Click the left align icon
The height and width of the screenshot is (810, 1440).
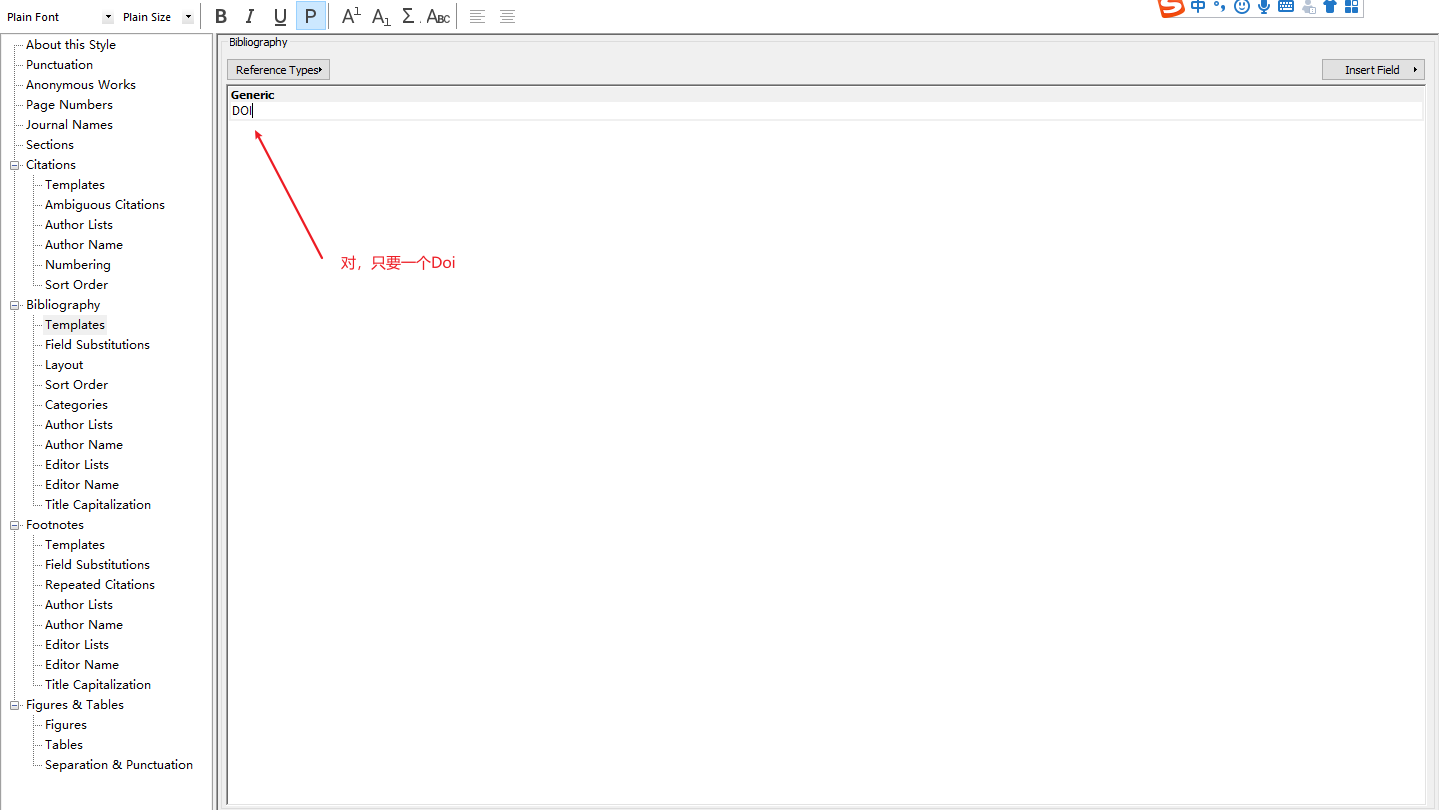[x=478, y=17]
